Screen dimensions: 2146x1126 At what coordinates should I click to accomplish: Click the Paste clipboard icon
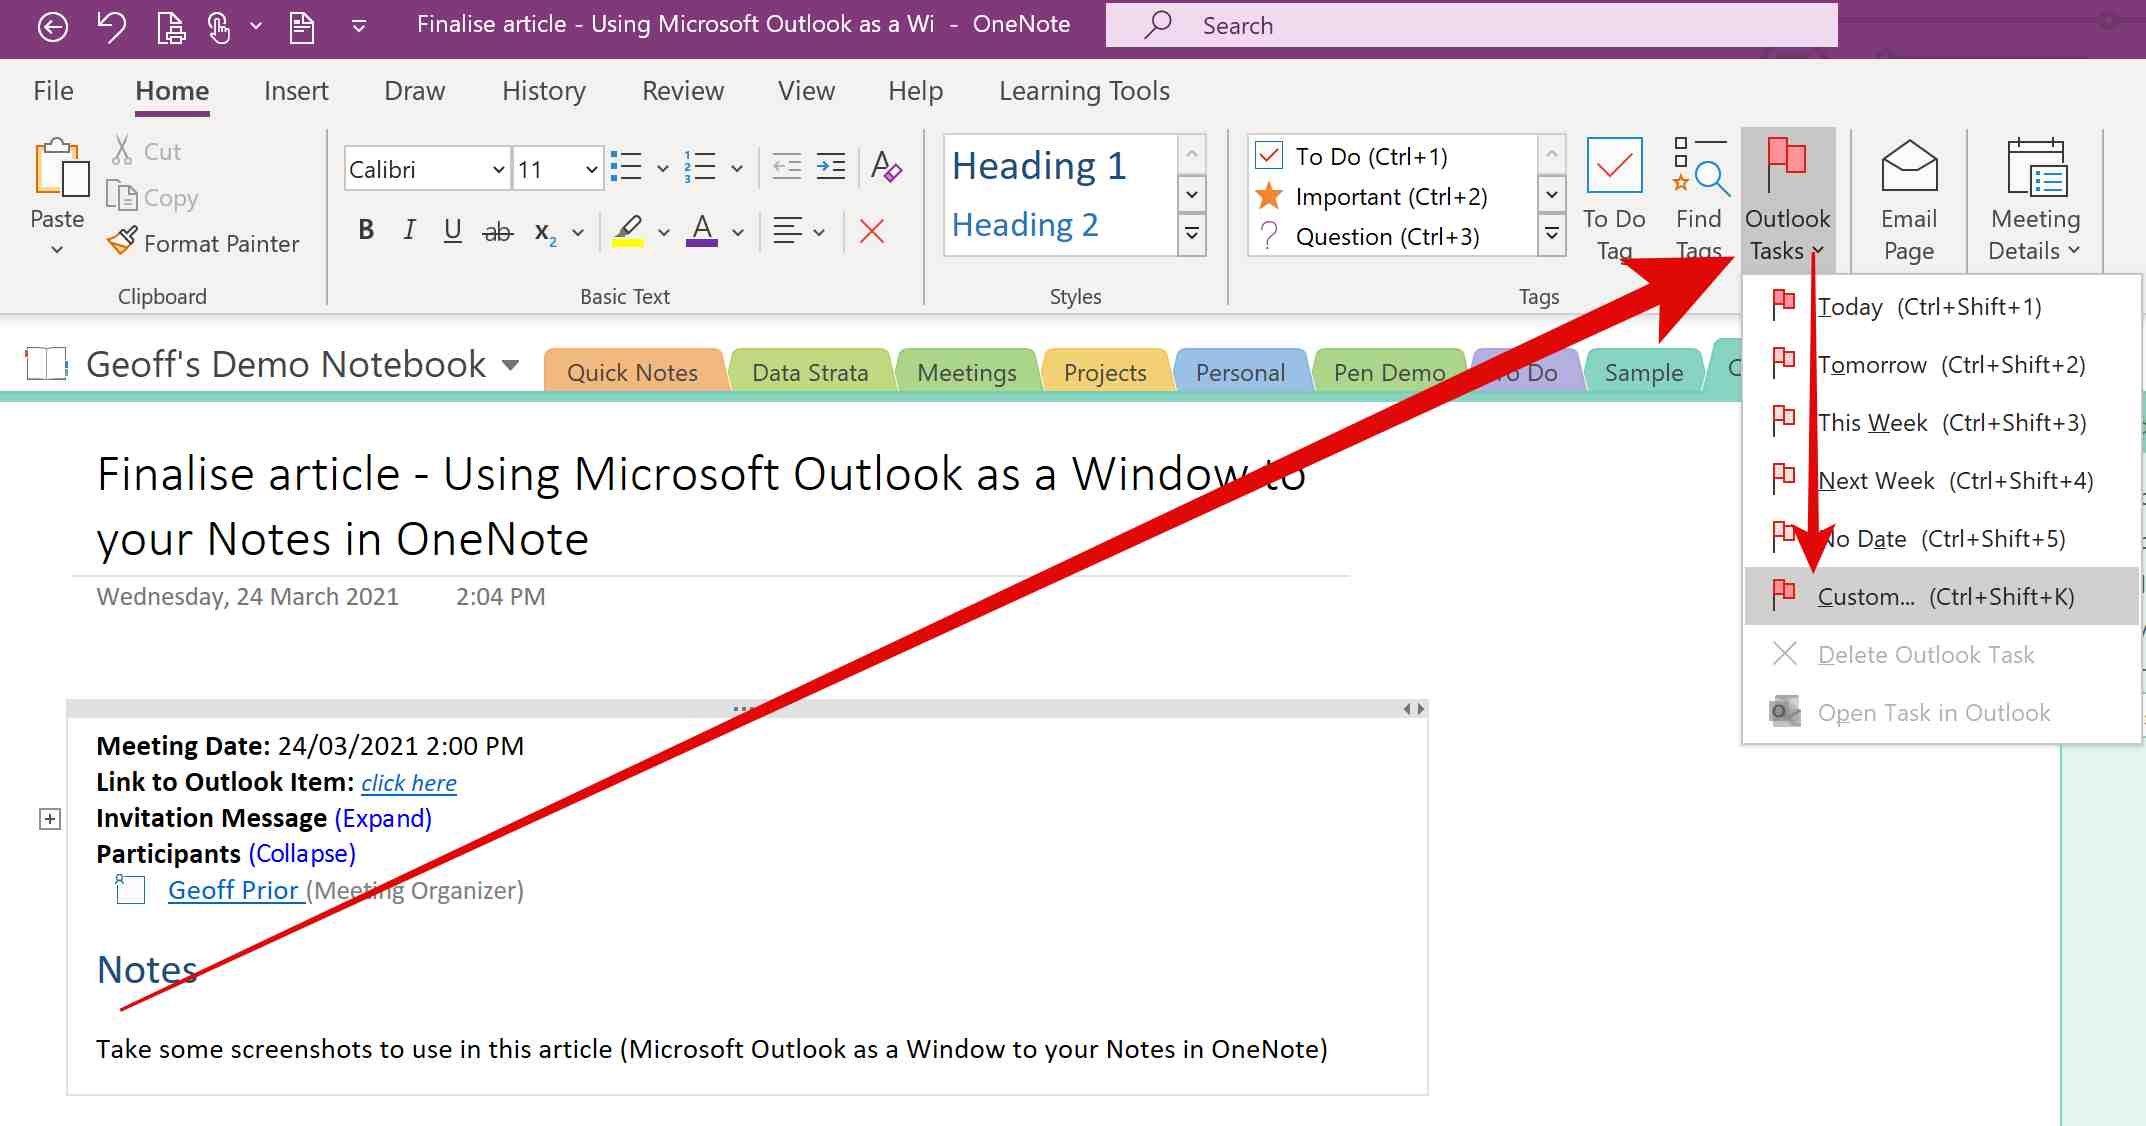tap(61, 168)
